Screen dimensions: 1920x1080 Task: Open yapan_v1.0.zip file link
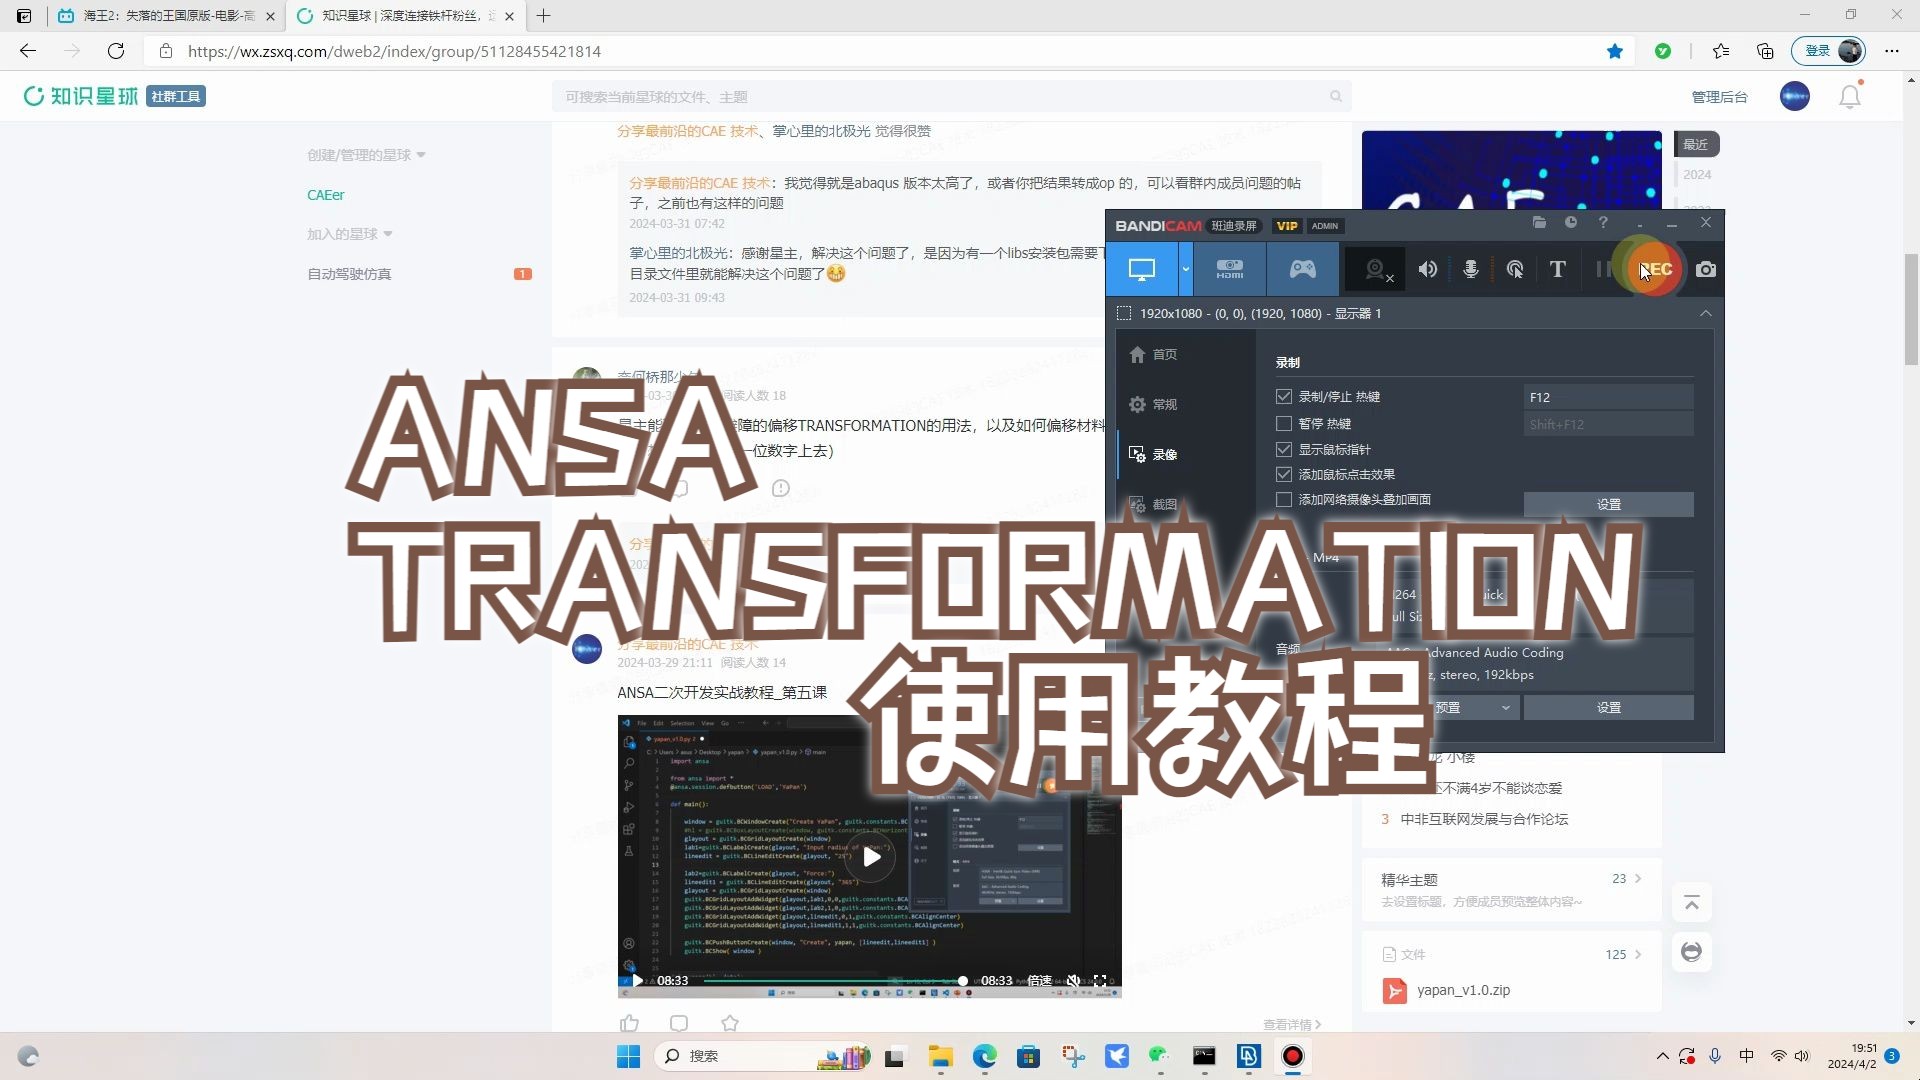tap(1463, 990)
